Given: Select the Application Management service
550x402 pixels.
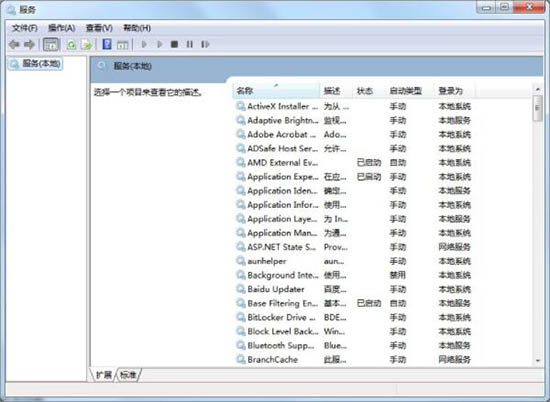Looking at the screenshot, I should click(354, 233).
